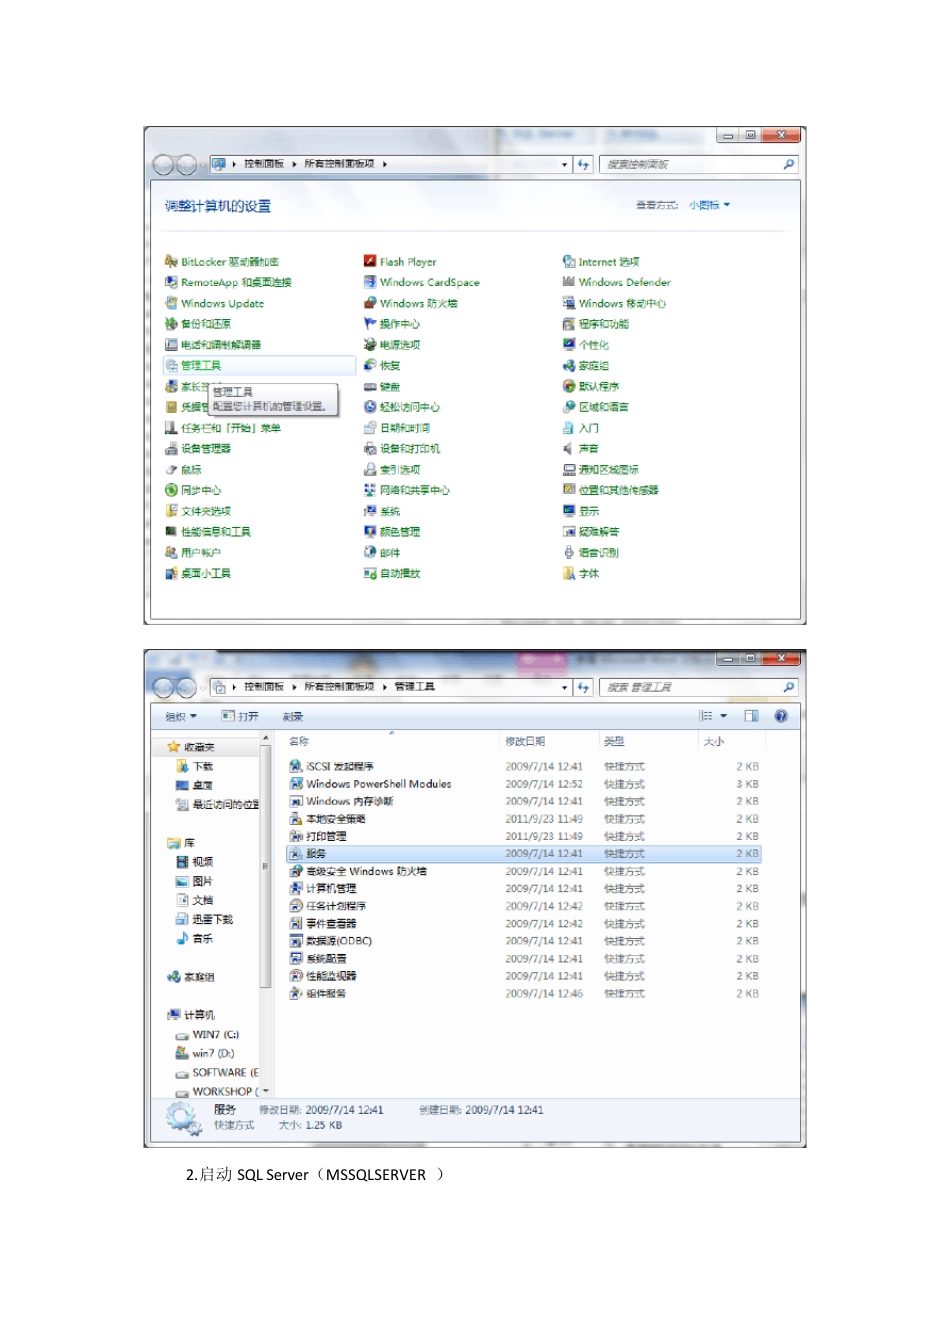Select 服务 shortcut in file list

pyautogui.click(x=524, y=854)
